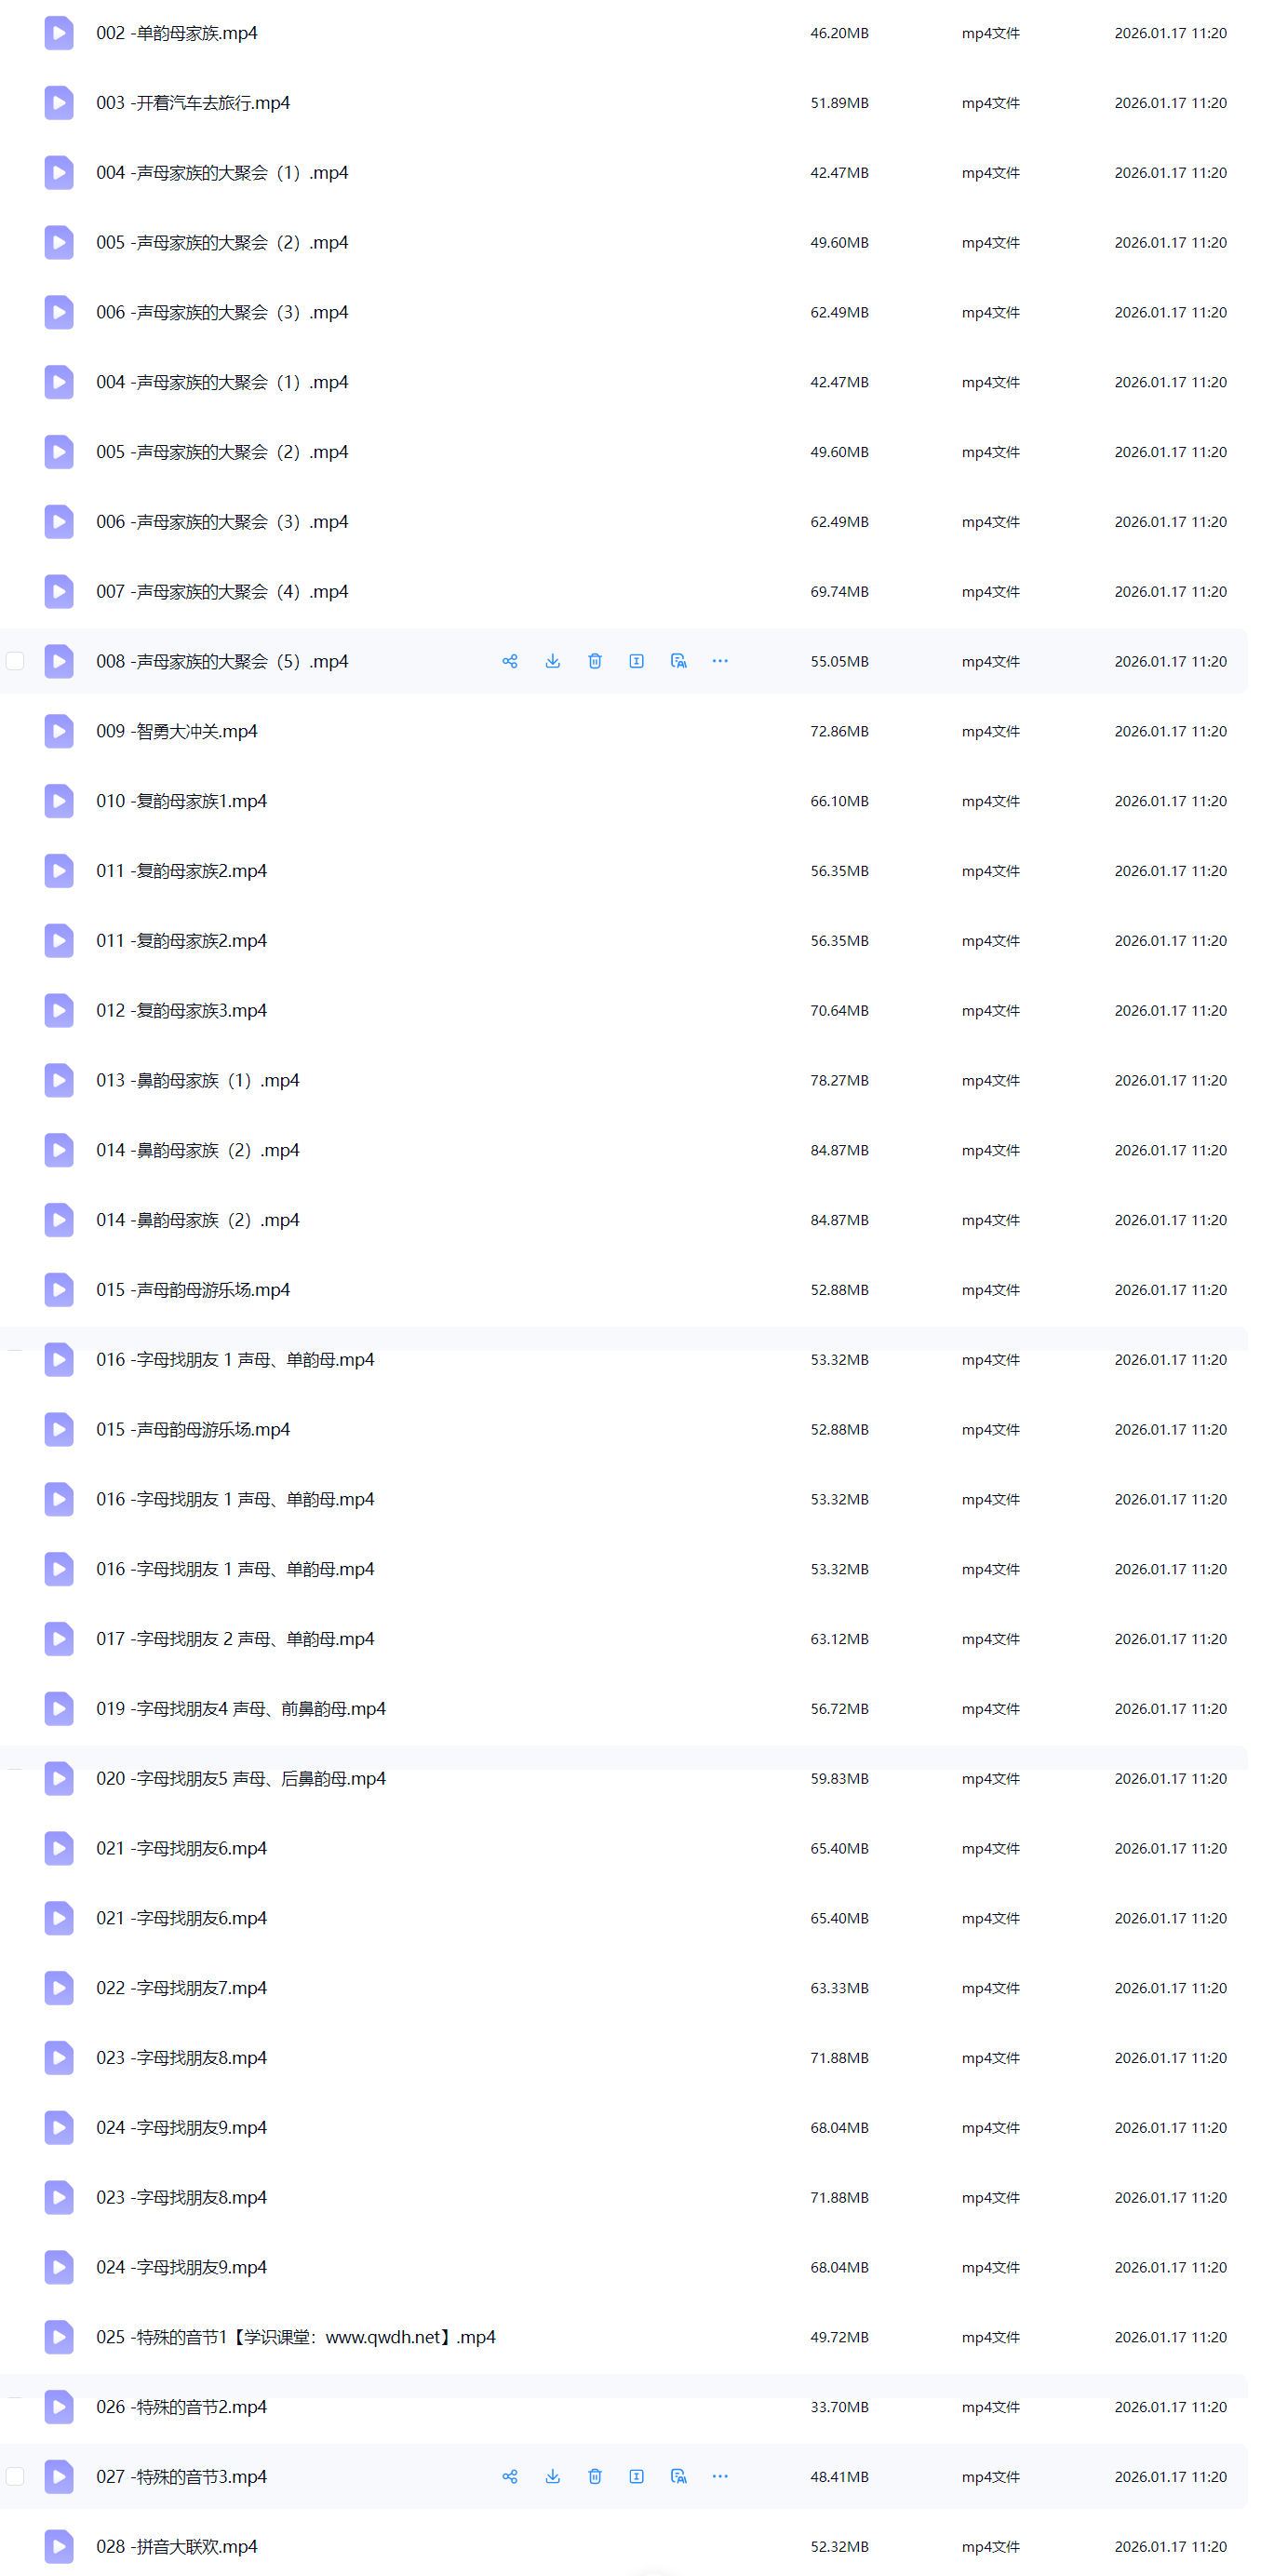Open more options on the 008 row

pyautogui.click(x=720, y=661)
